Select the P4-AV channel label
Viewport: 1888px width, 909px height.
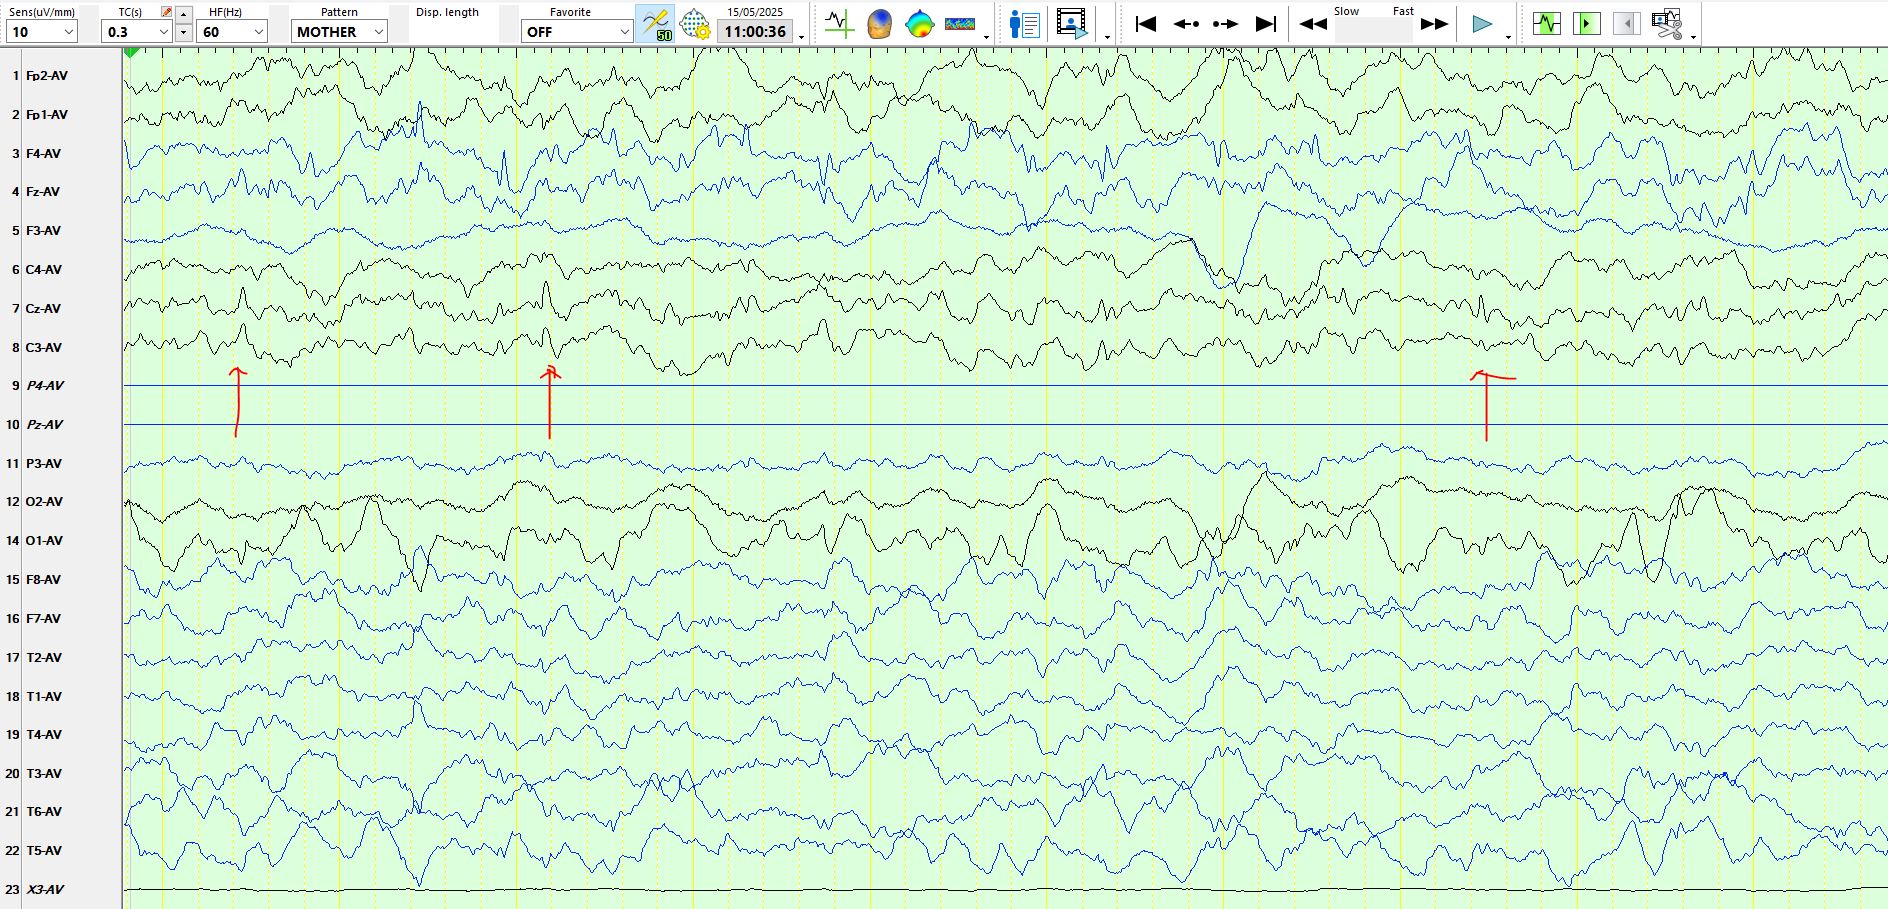(45, 386)
